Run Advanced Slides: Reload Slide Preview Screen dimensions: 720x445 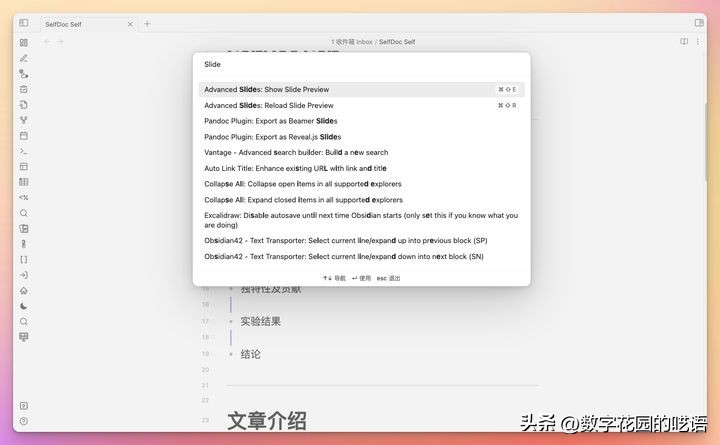click(x=361, y=105)
